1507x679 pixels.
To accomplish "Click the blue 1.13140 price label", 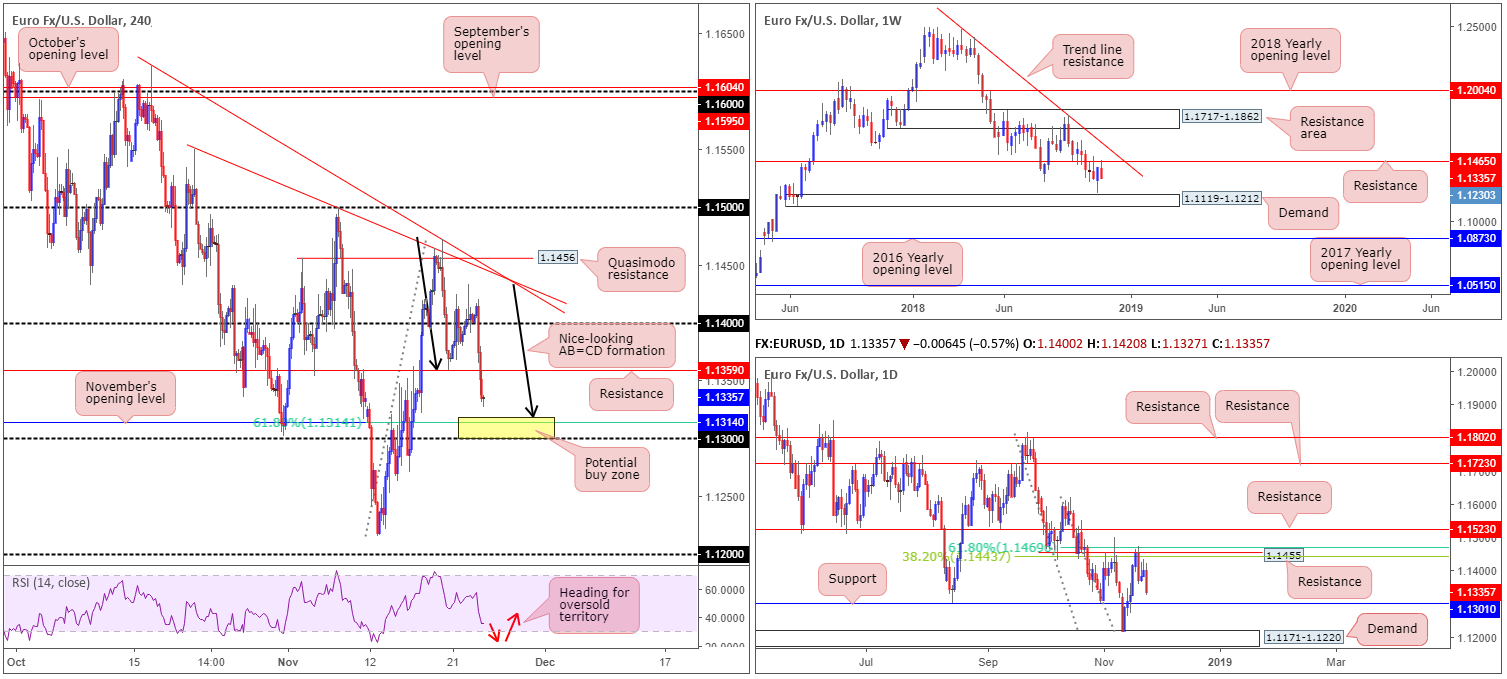I will click(722, 422).
